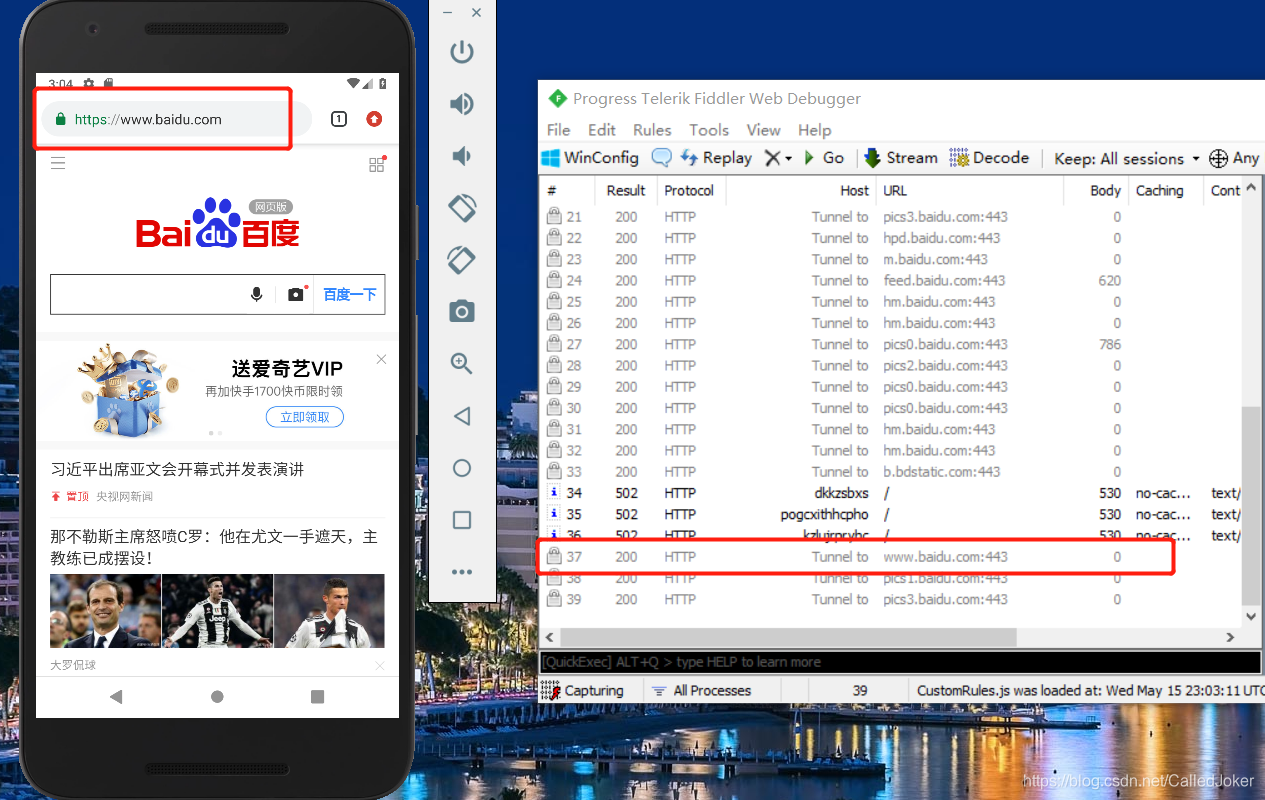Click the Any Process target icon
This screenshot has width=1265, height=800.
1234,158
